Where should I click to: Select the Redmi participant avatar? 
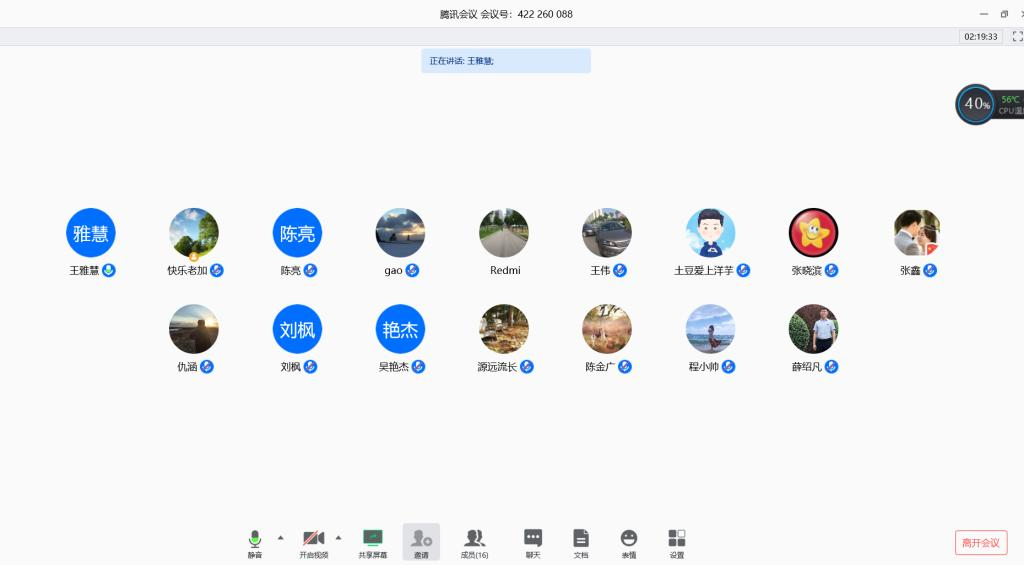[x=504, y=233]
